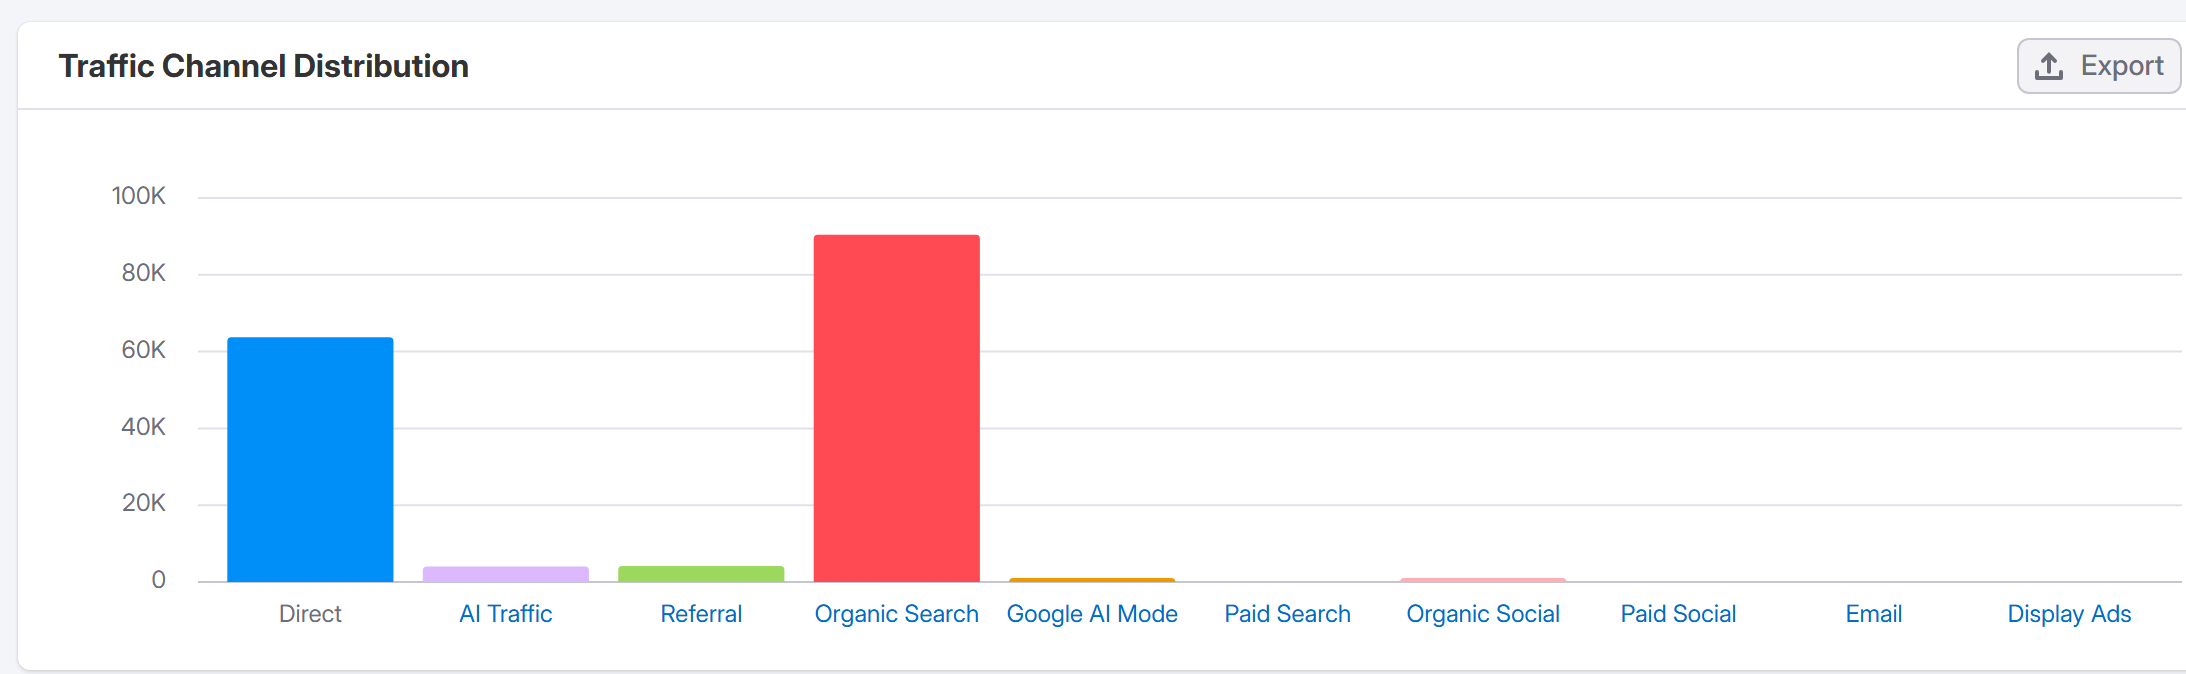Open the Display Ads channel link
Viewport: 2186px width, 674px height.
click(2069, 614)
